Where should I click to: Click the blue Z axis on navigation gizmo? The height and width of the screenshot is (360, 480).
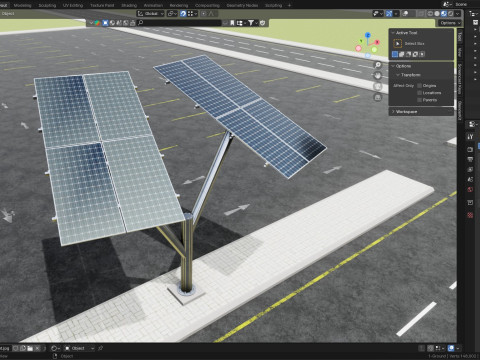(368, 35)
